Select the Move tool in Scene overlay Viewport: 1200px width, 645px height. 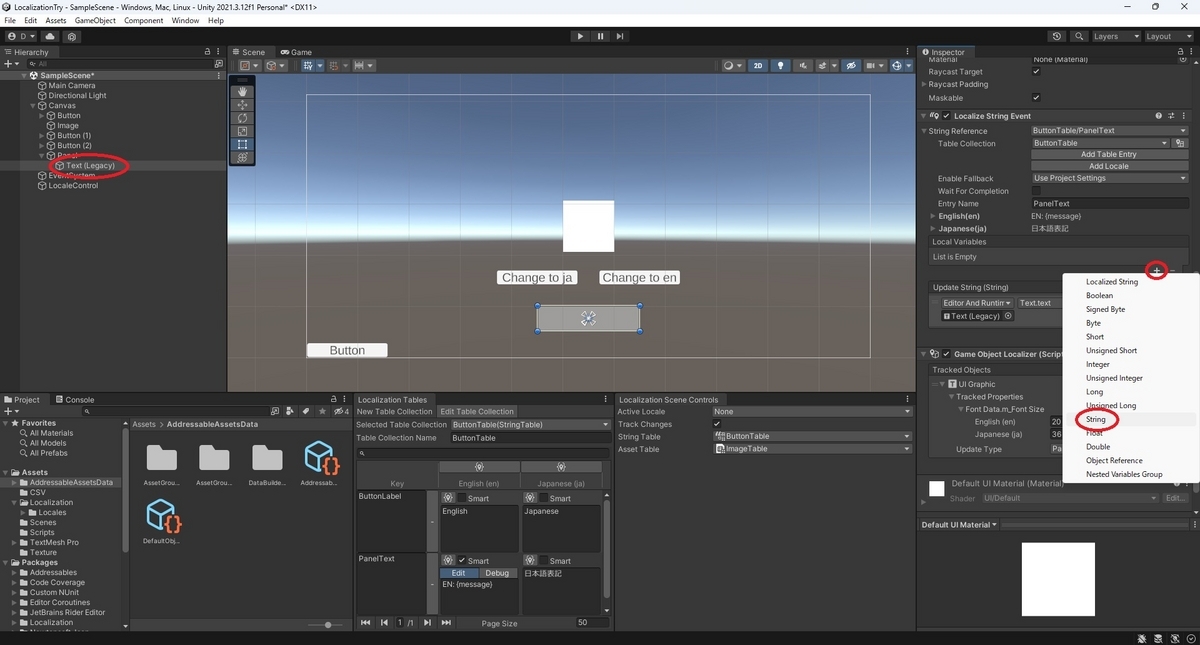pos(241,105)
